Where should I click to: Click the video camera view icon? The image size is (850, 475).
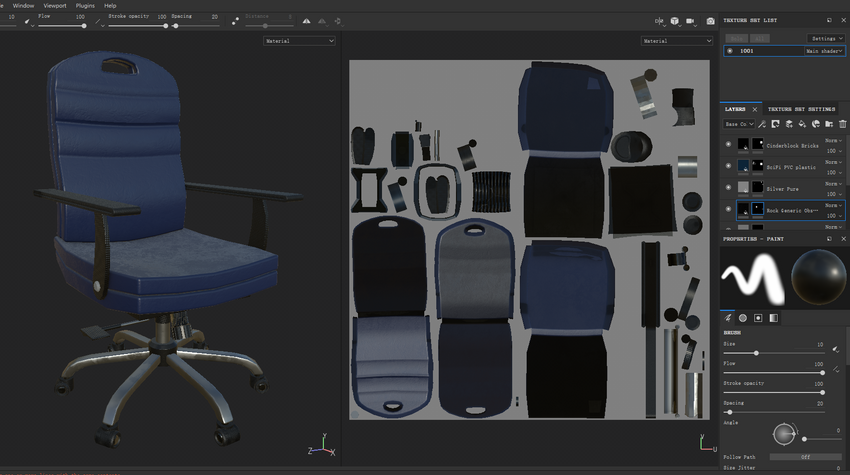click(690, 21)
